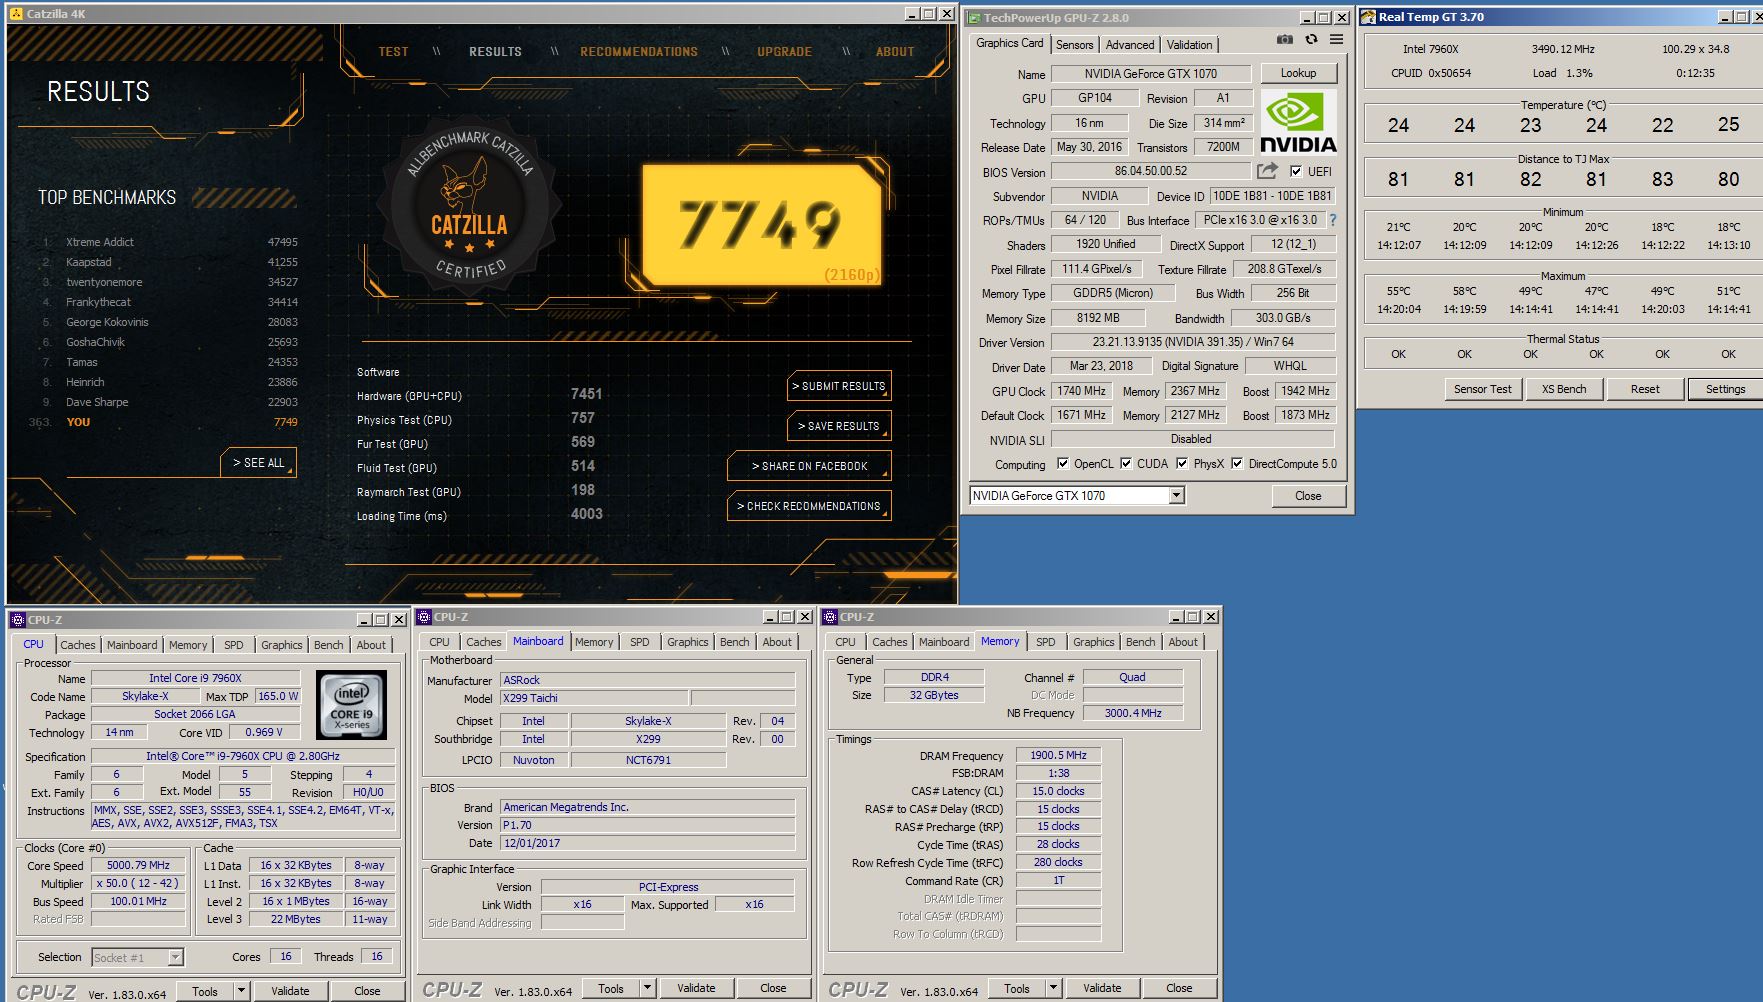Click Share on Facebook button
This screenshot has width=1763, height=1002.
(x=809, y=466)
